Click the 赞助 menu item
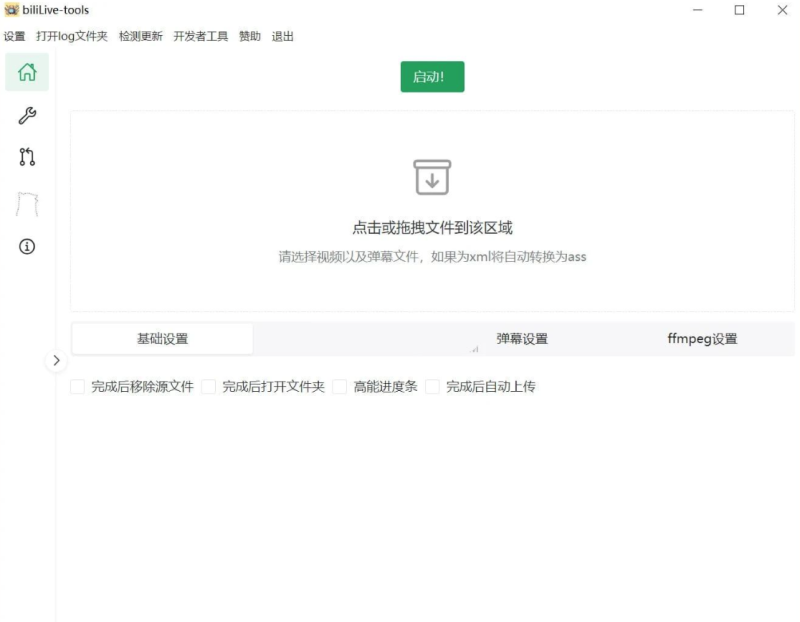 coord(250,36)
